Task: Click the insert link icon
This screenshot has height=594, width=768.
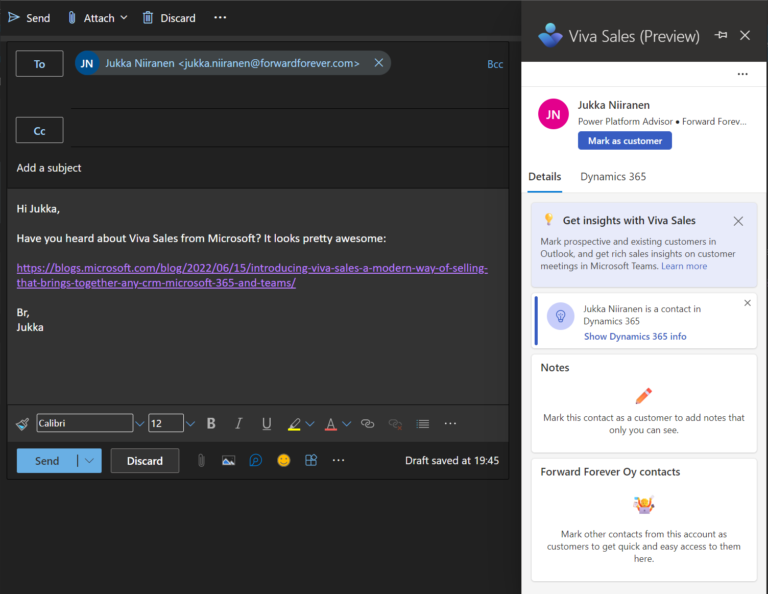Action: tap(367, 423)
